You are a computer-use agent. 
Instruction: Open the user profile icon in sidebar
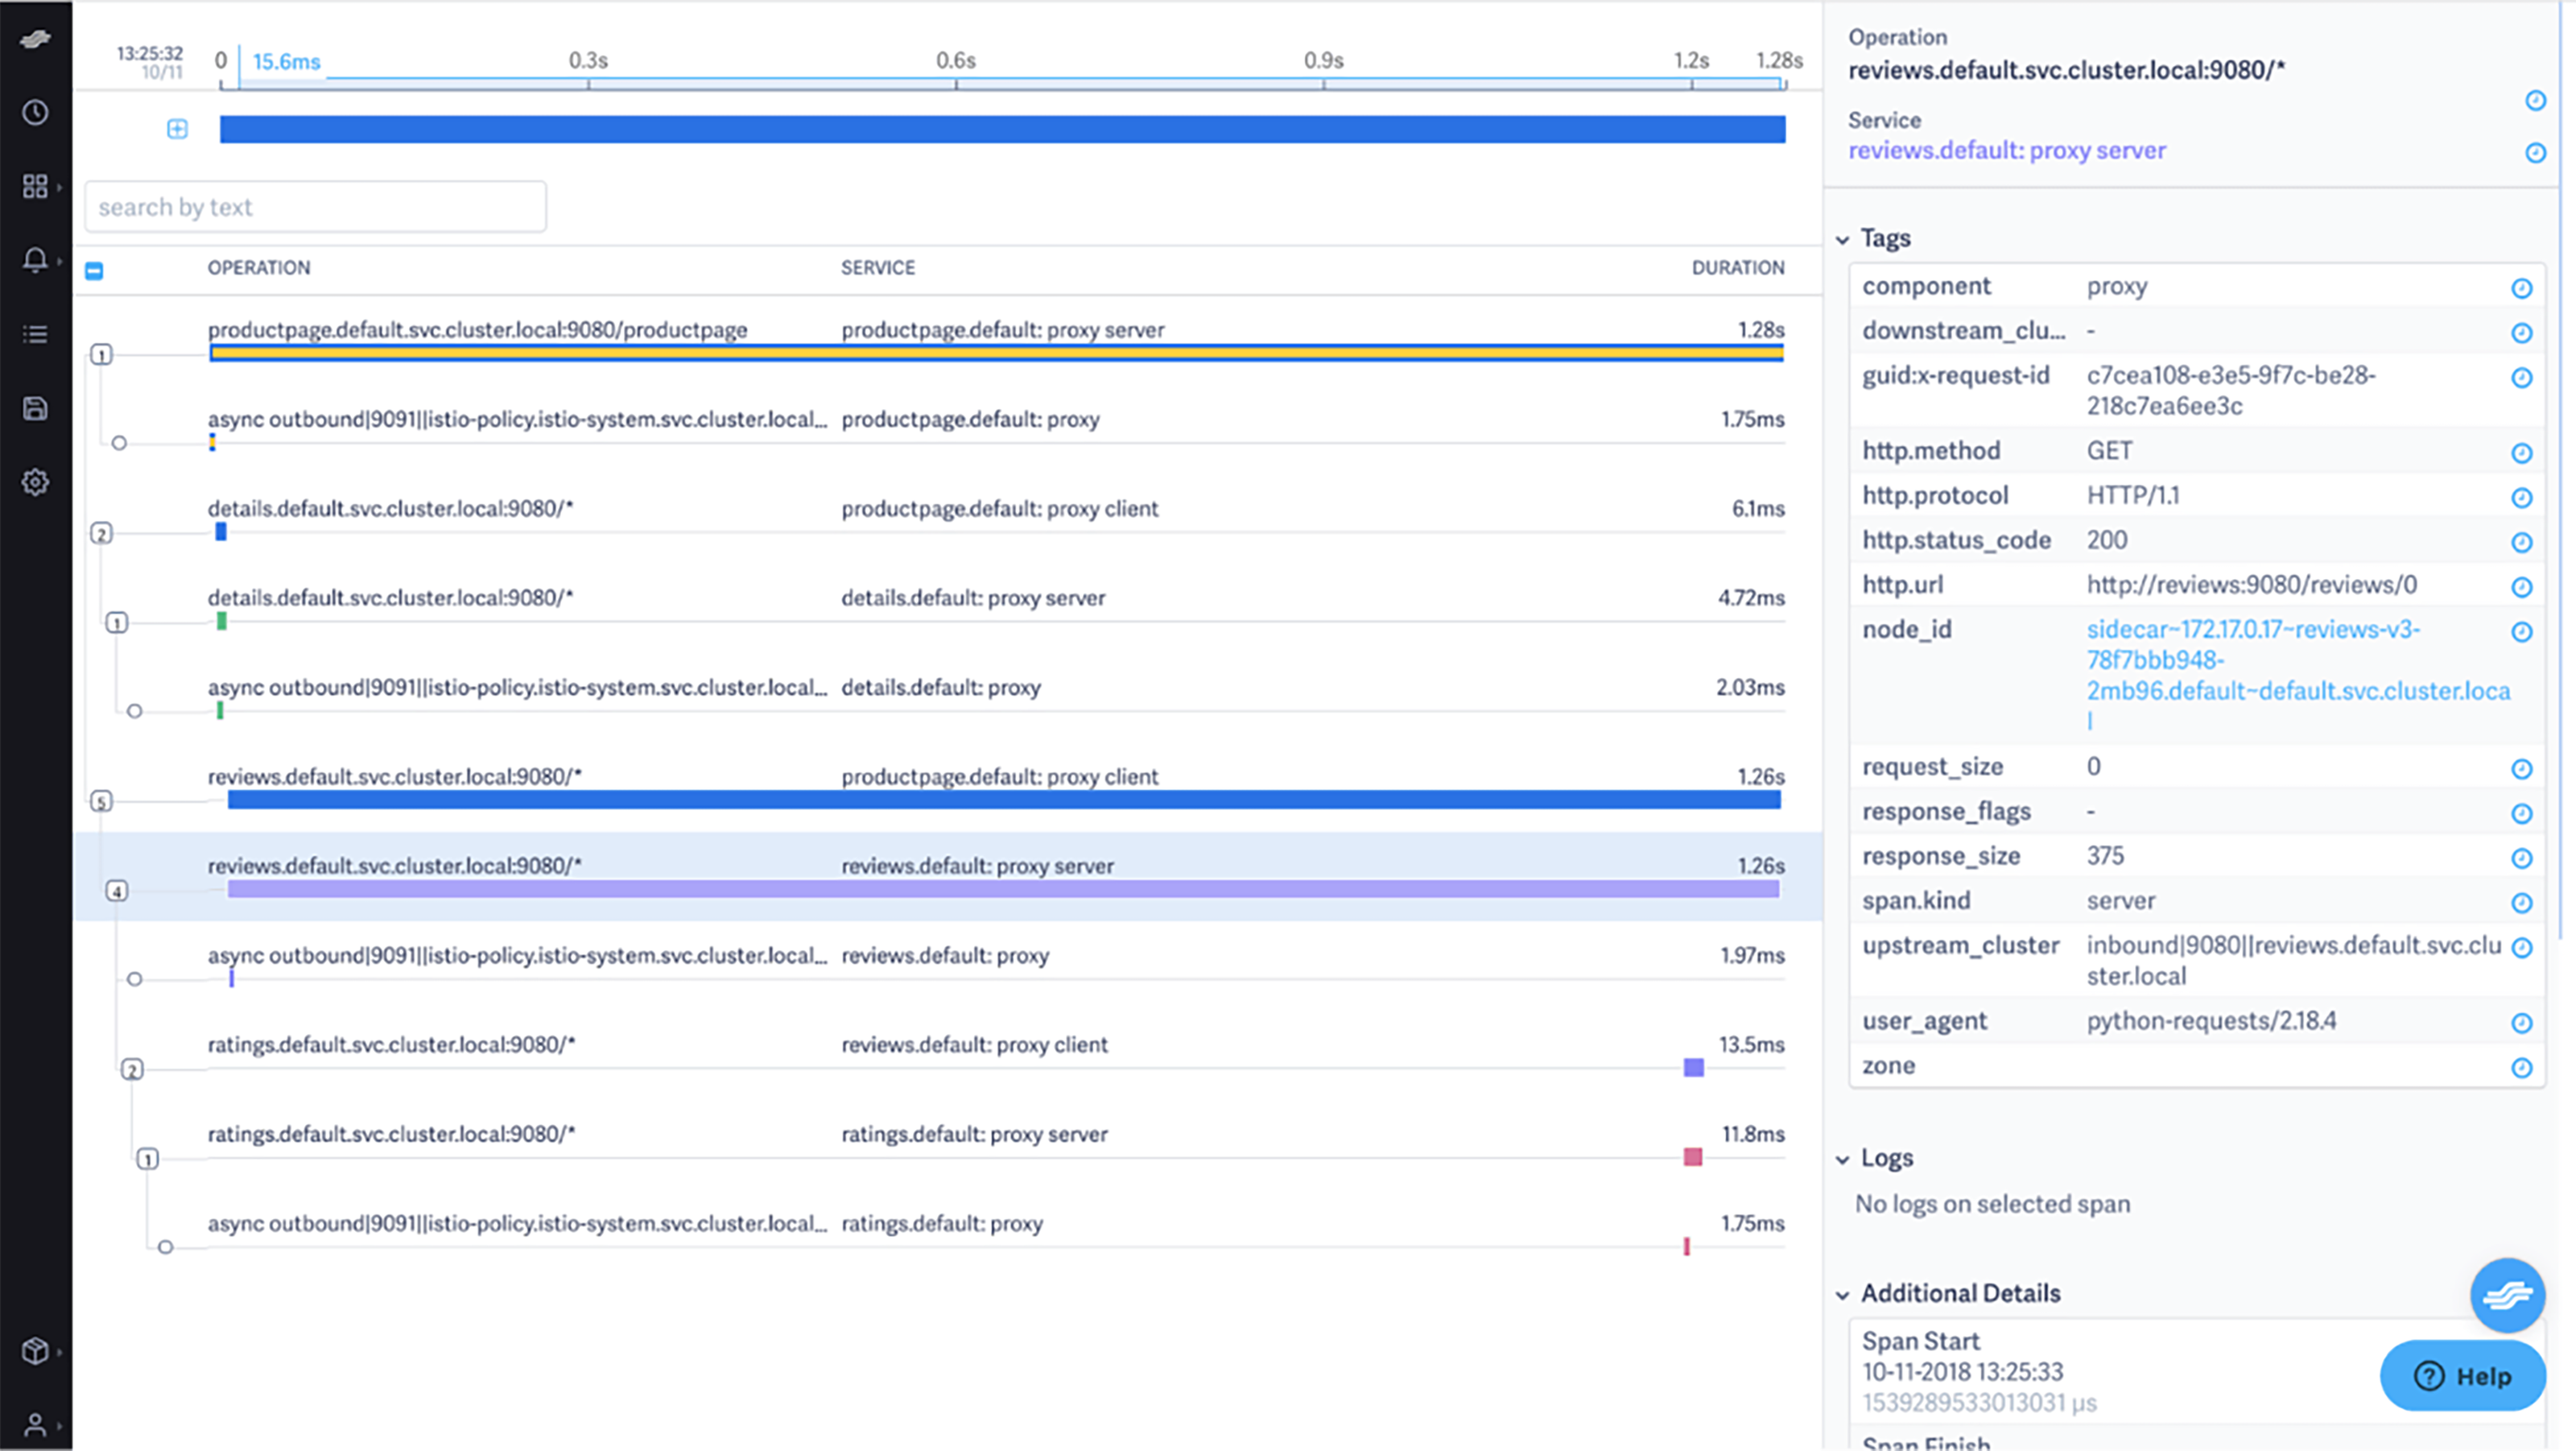[35, 1425]
